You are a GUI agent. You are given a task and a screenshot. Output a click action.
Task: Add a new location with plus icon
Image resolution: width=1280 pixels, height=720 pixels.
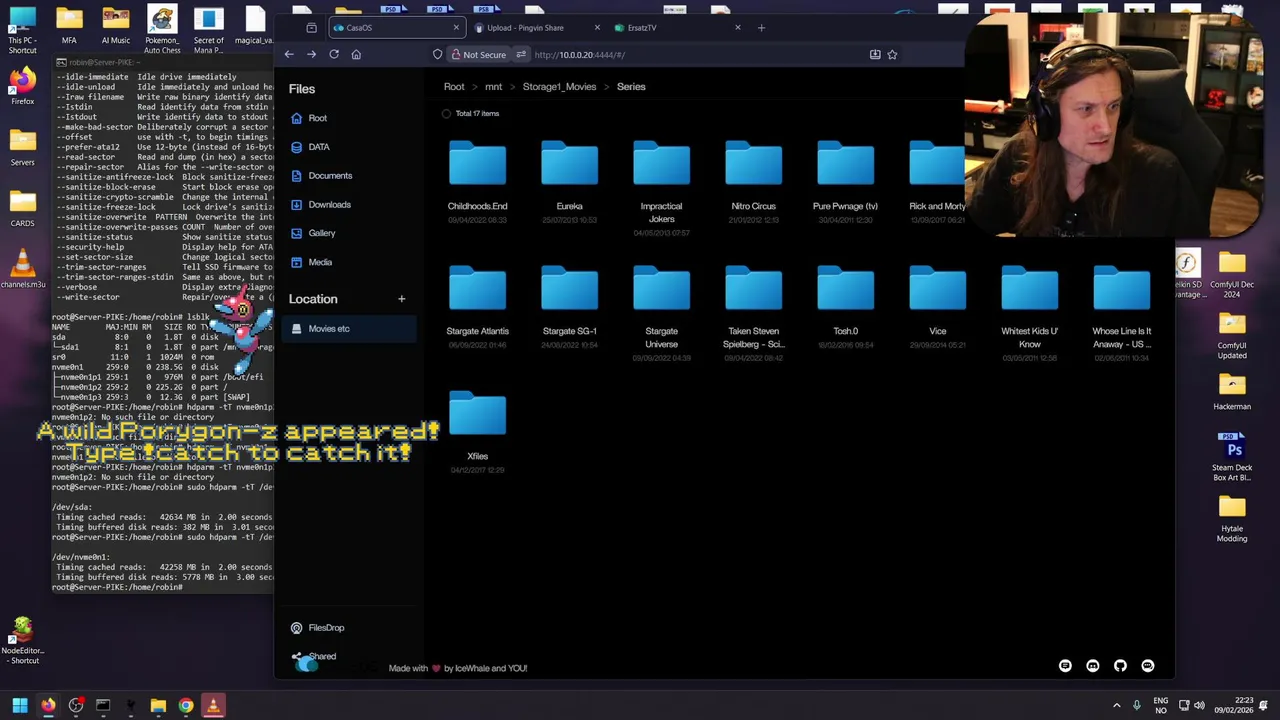click(x=401, y=299)
